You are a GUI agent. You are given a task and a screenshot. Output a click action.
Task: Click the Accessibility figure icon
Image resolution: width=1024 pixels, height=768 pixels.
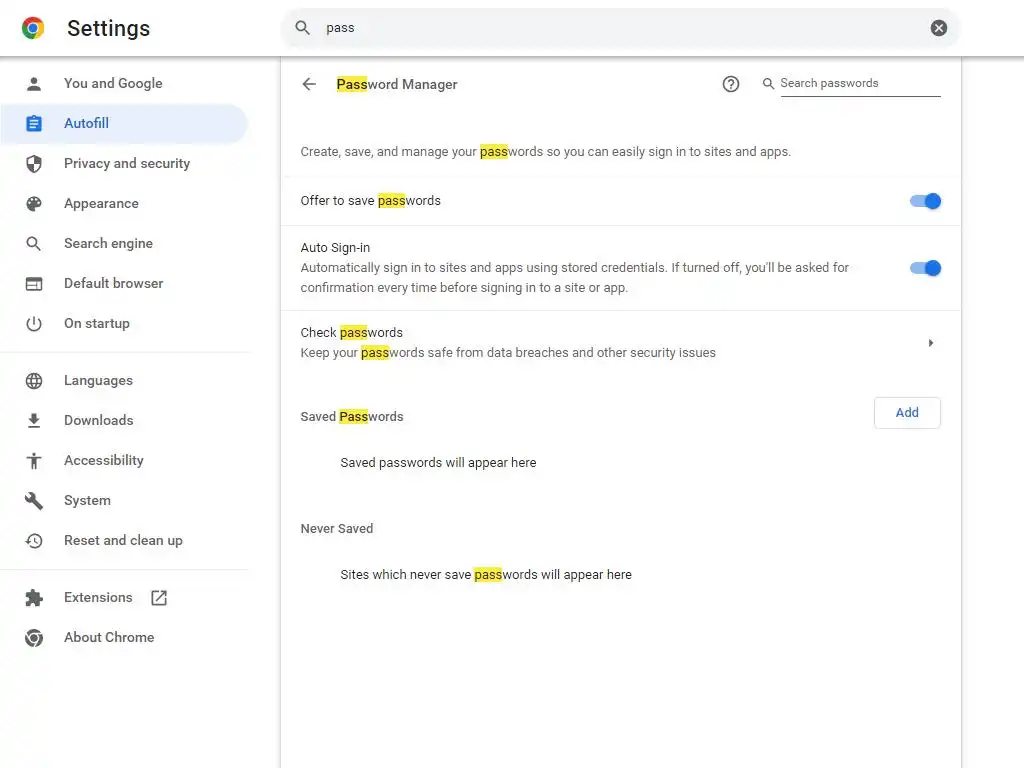(x=34, y=460)
